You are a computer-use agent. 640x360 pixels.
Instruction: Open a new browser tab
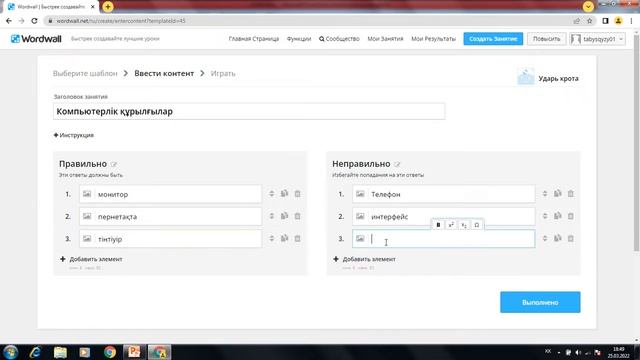pos(108,7)
